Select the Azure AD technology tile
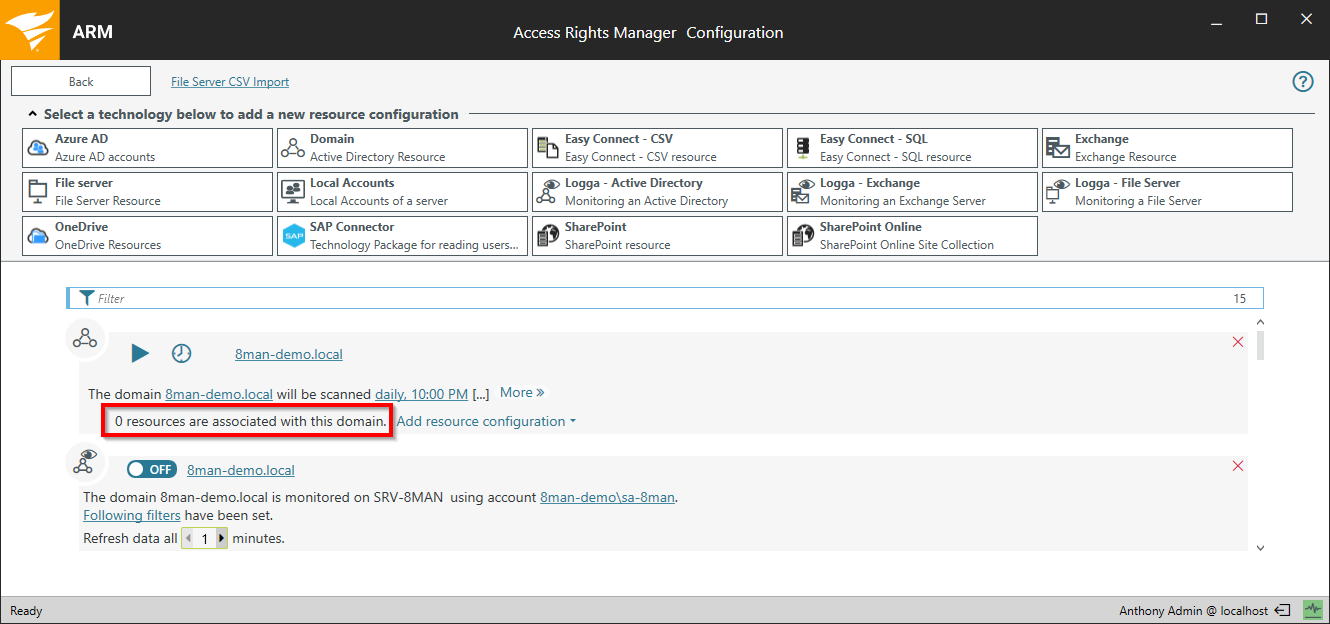The height and width of the screenshot is (624, 1330). point(147,148)
